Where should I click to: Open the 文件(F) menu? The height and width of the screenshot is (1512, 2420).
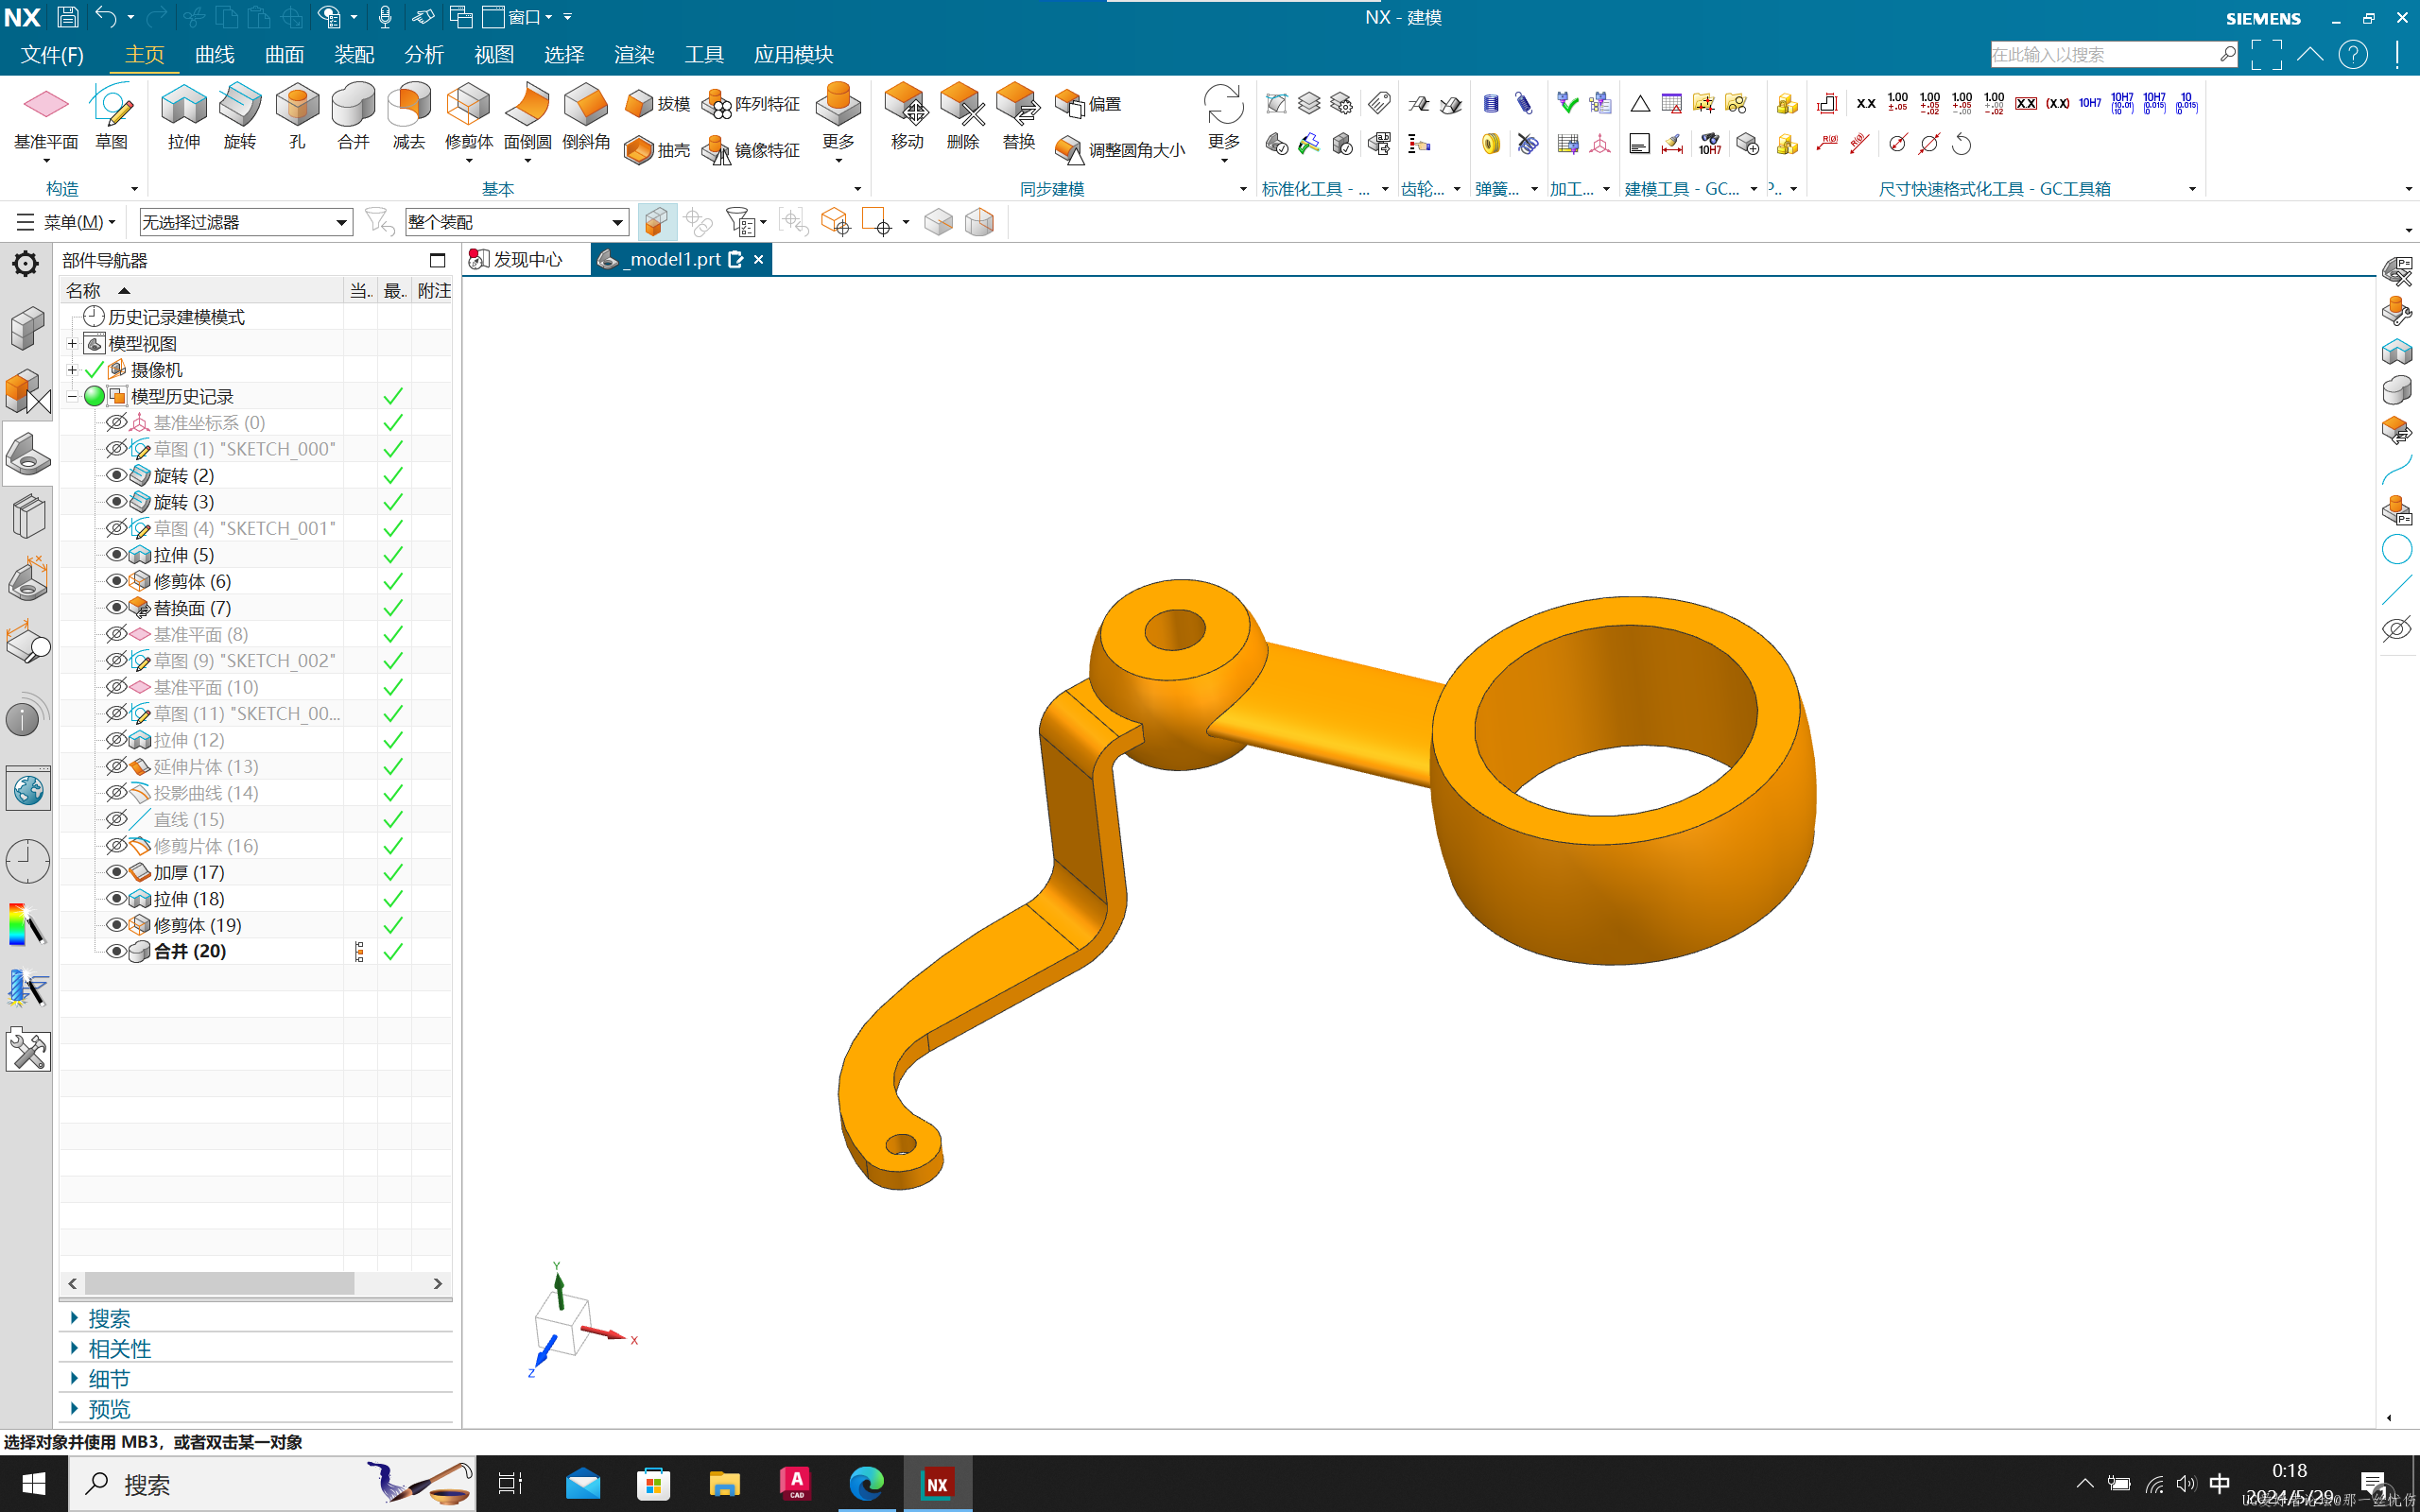52,54
